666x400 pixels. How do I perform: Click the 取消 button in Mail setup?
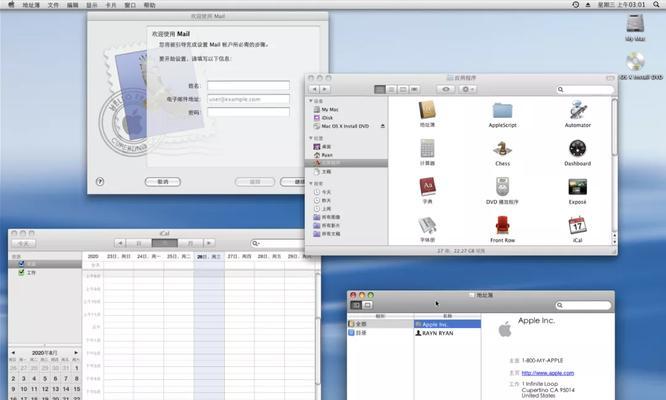[163, 182]
